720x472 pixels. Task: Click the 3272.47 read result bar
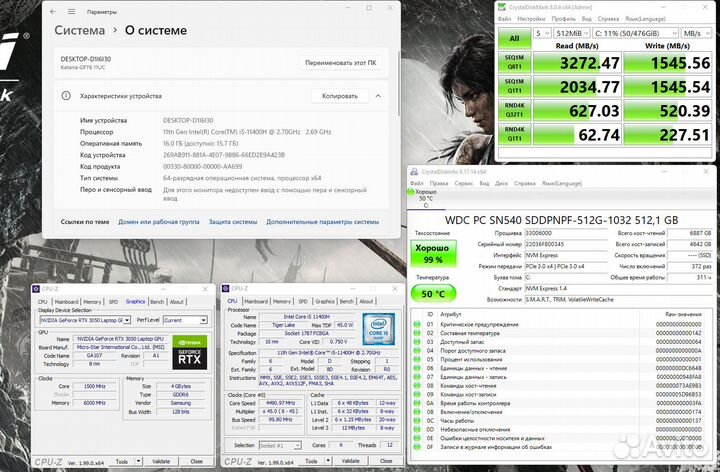[x=577, y=62]
